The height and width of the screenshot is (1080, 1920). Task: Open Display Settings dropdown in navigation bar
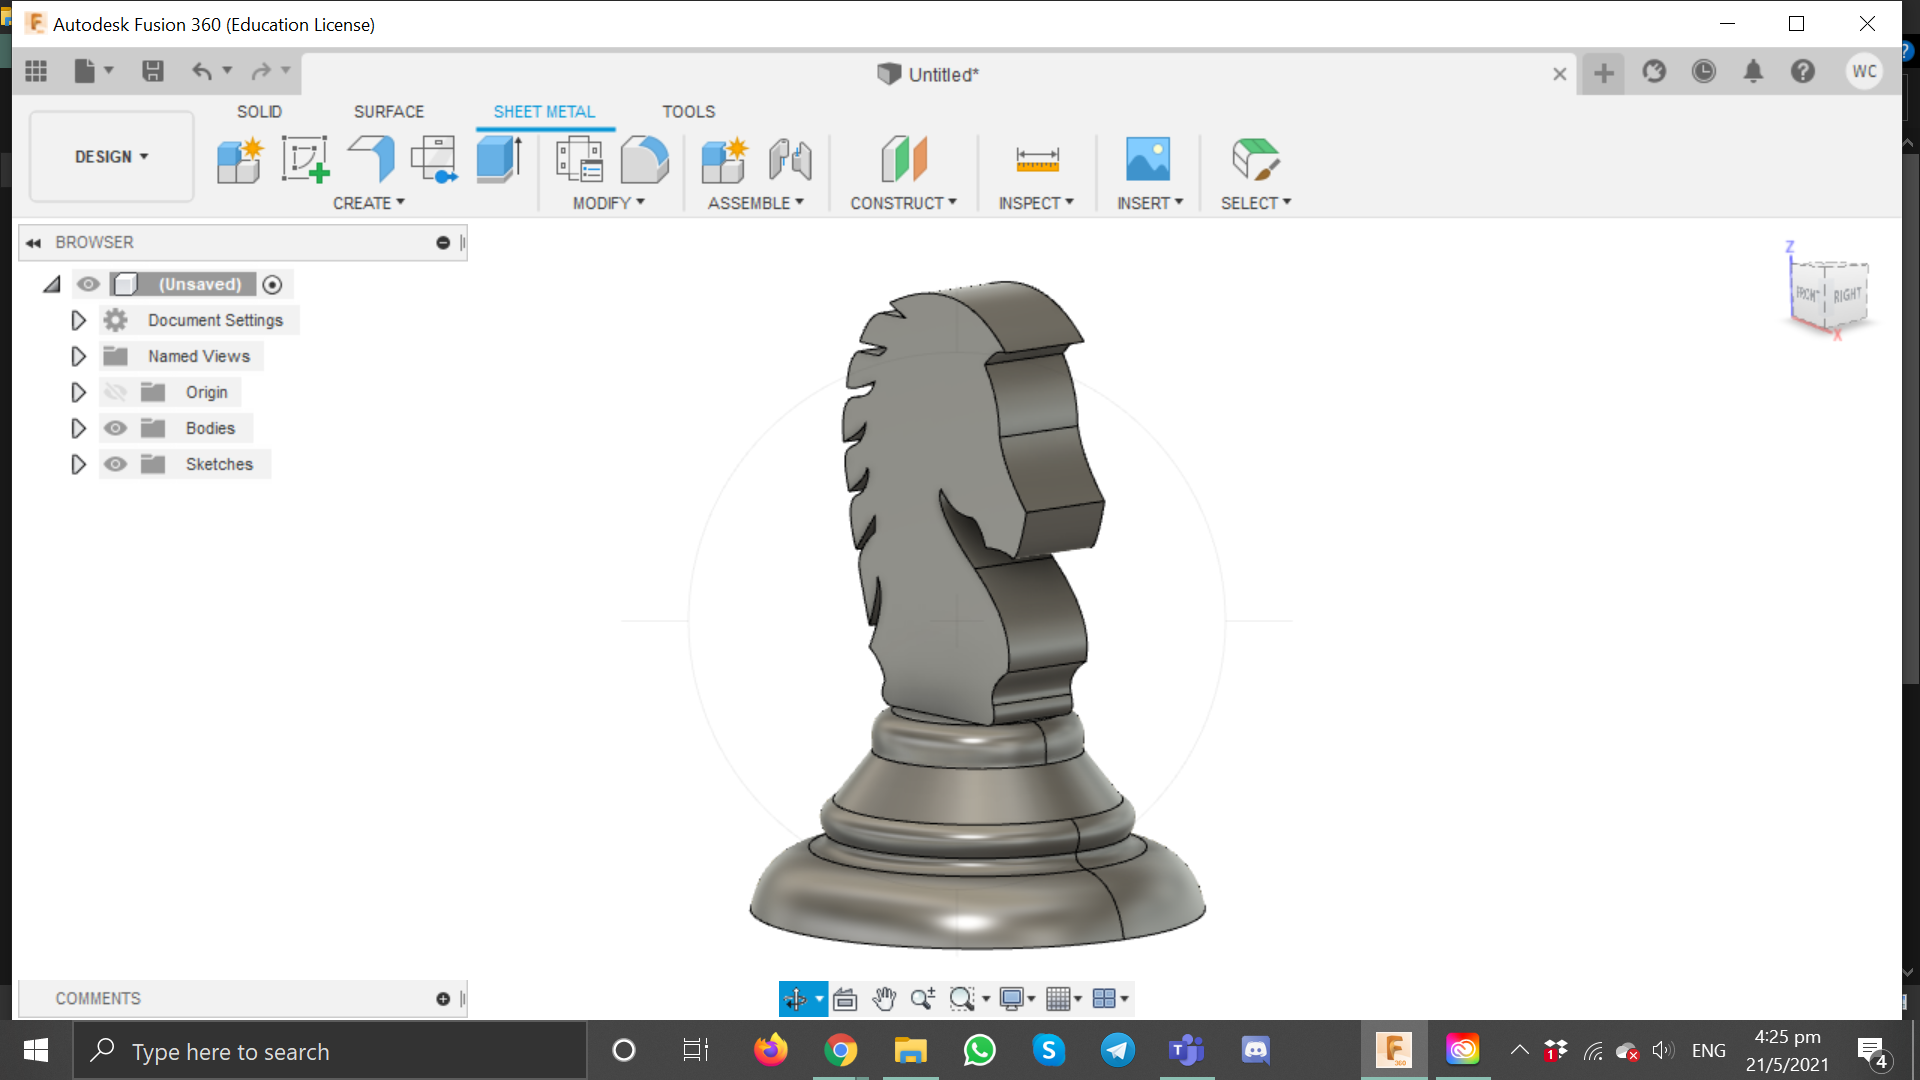pyautogui.click(x=1017, y=998)
